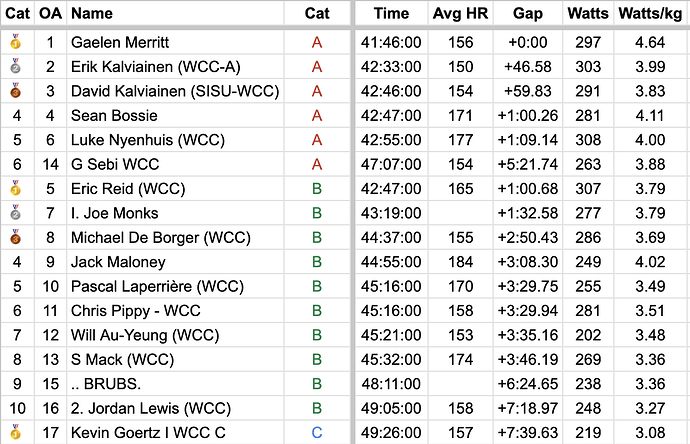Sort by the OA column header
Image resolution: width=690 pixels, height=444 pixels.
click(x=49, y=14)
